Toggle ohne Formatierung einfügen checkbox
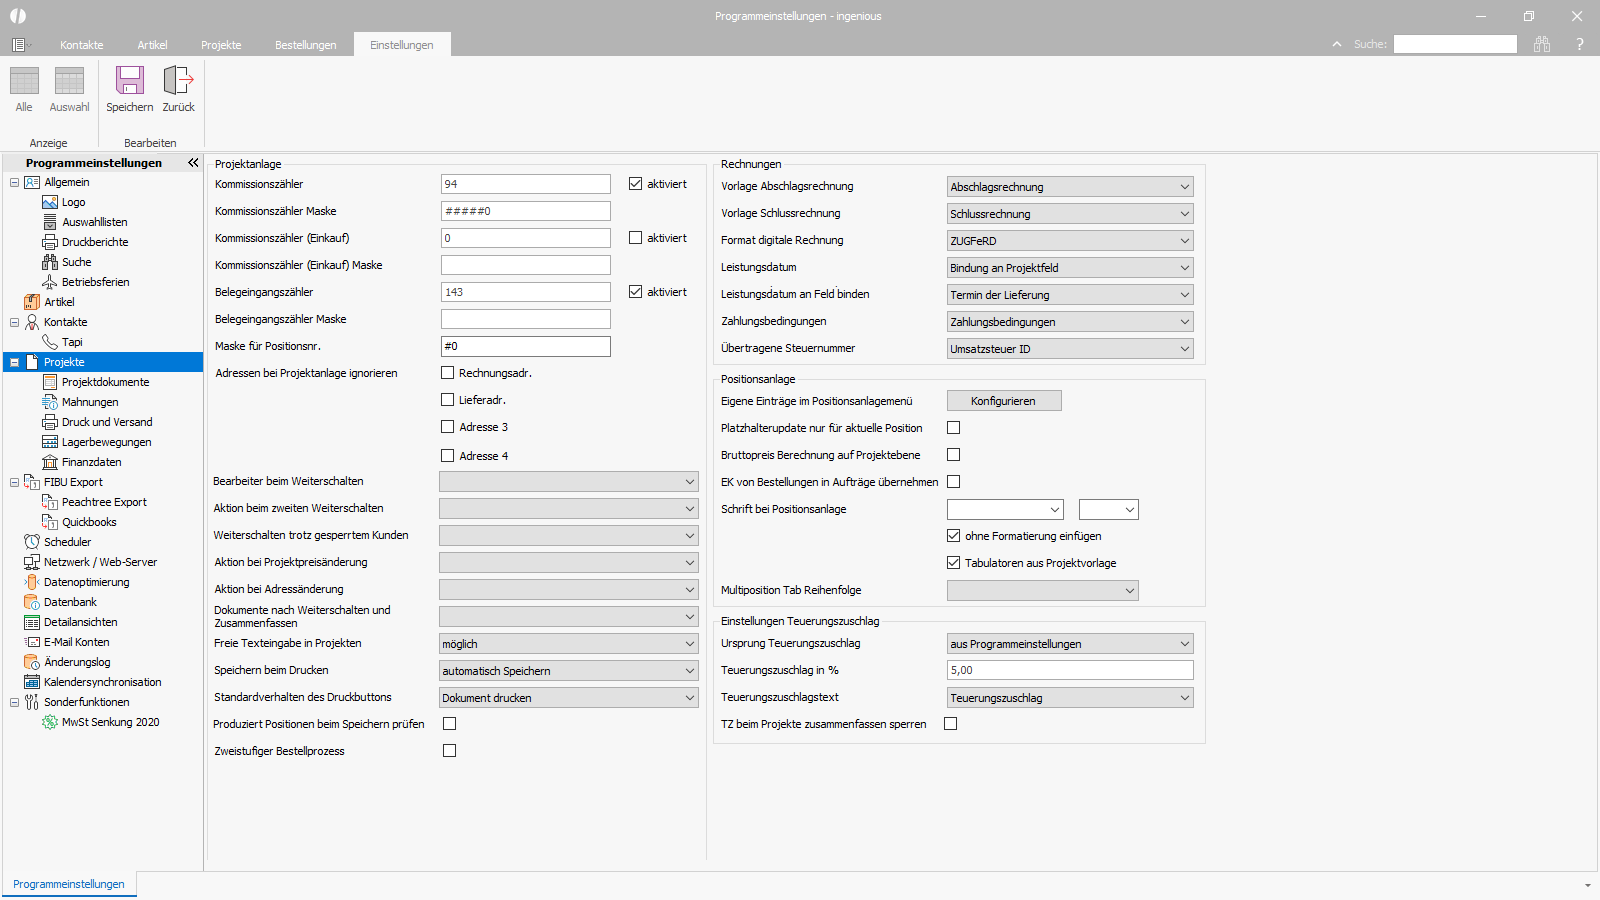Viewport: 1600px width, 900px height. [954, 536]
